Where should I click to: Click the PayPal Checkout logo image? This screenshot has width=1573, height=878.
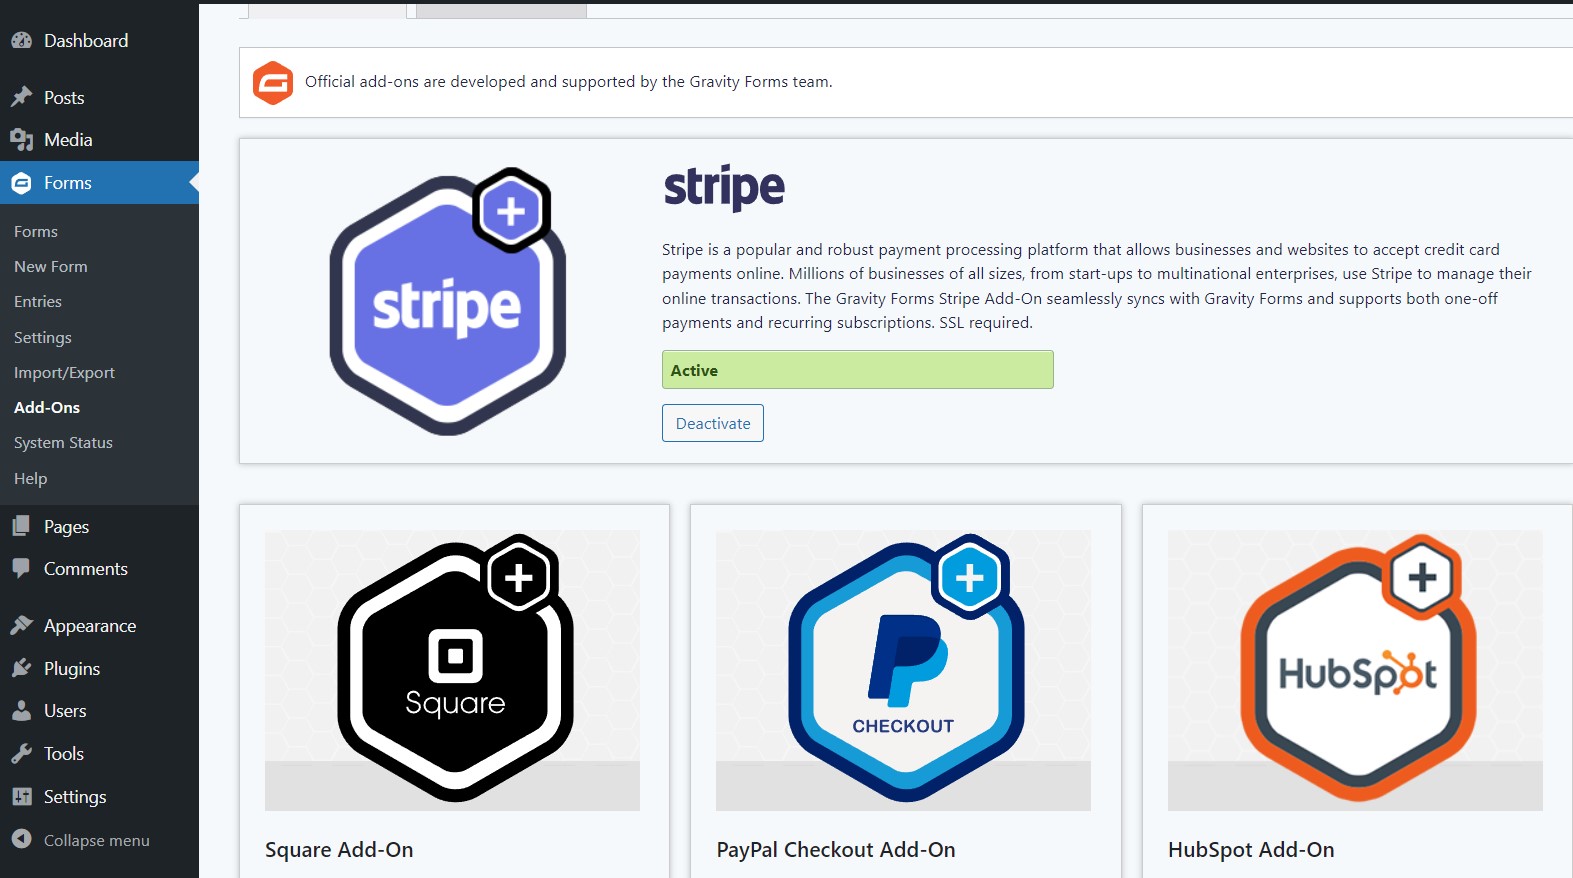[x=903, y=669]
